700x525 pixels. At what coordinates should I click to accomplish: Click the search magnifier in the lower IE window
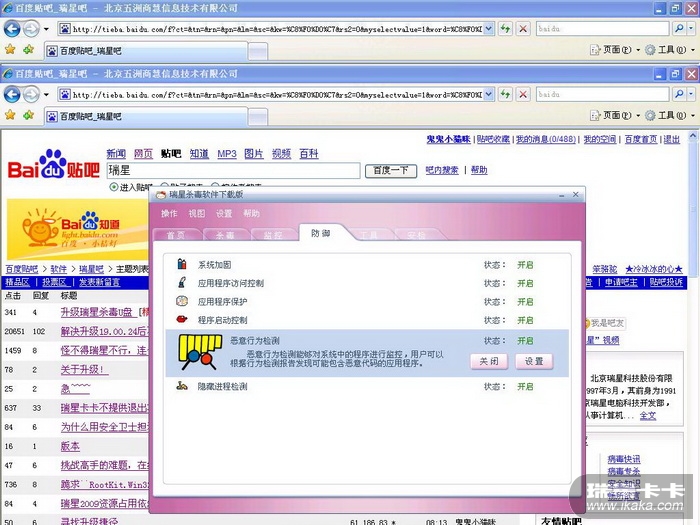click(679, 94)
